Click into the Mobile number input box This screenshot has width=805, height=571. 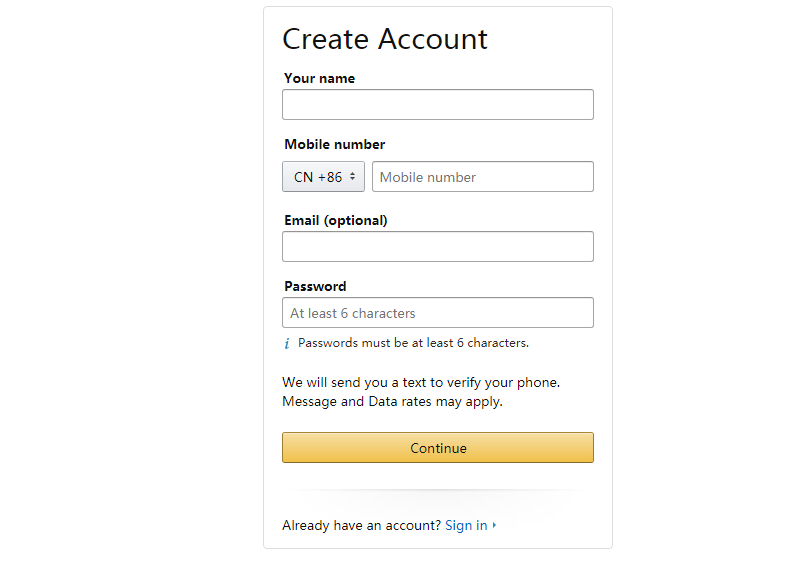click(482, 177)
